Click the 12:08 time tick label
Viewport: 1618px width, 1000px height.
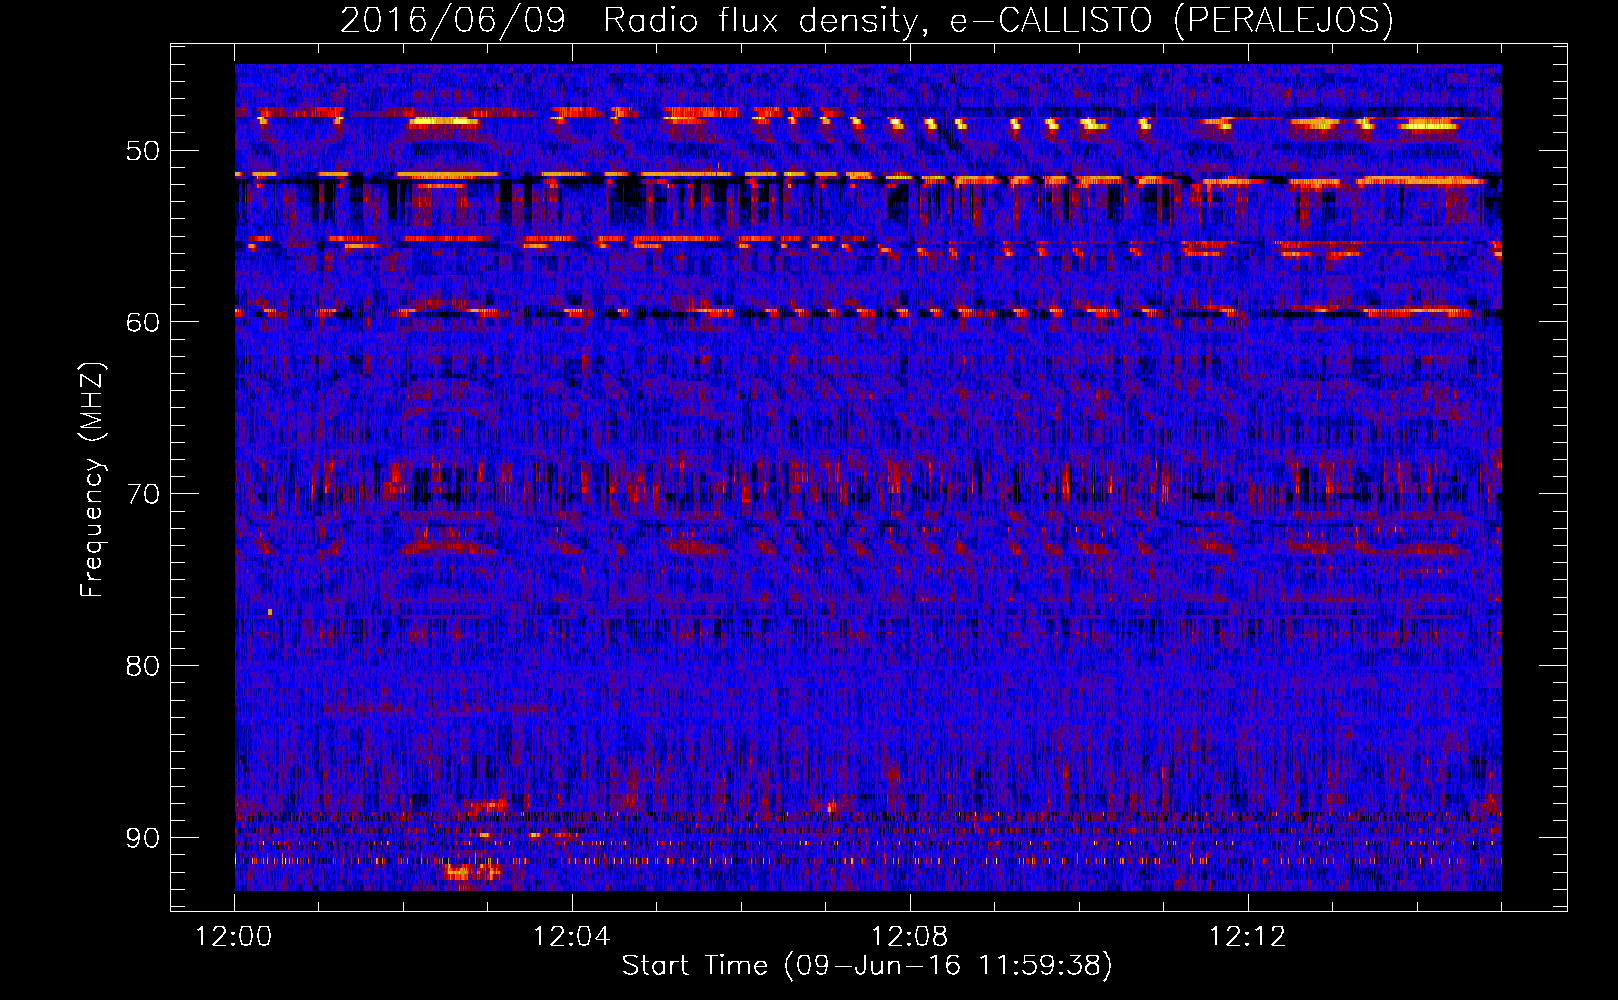910,937
